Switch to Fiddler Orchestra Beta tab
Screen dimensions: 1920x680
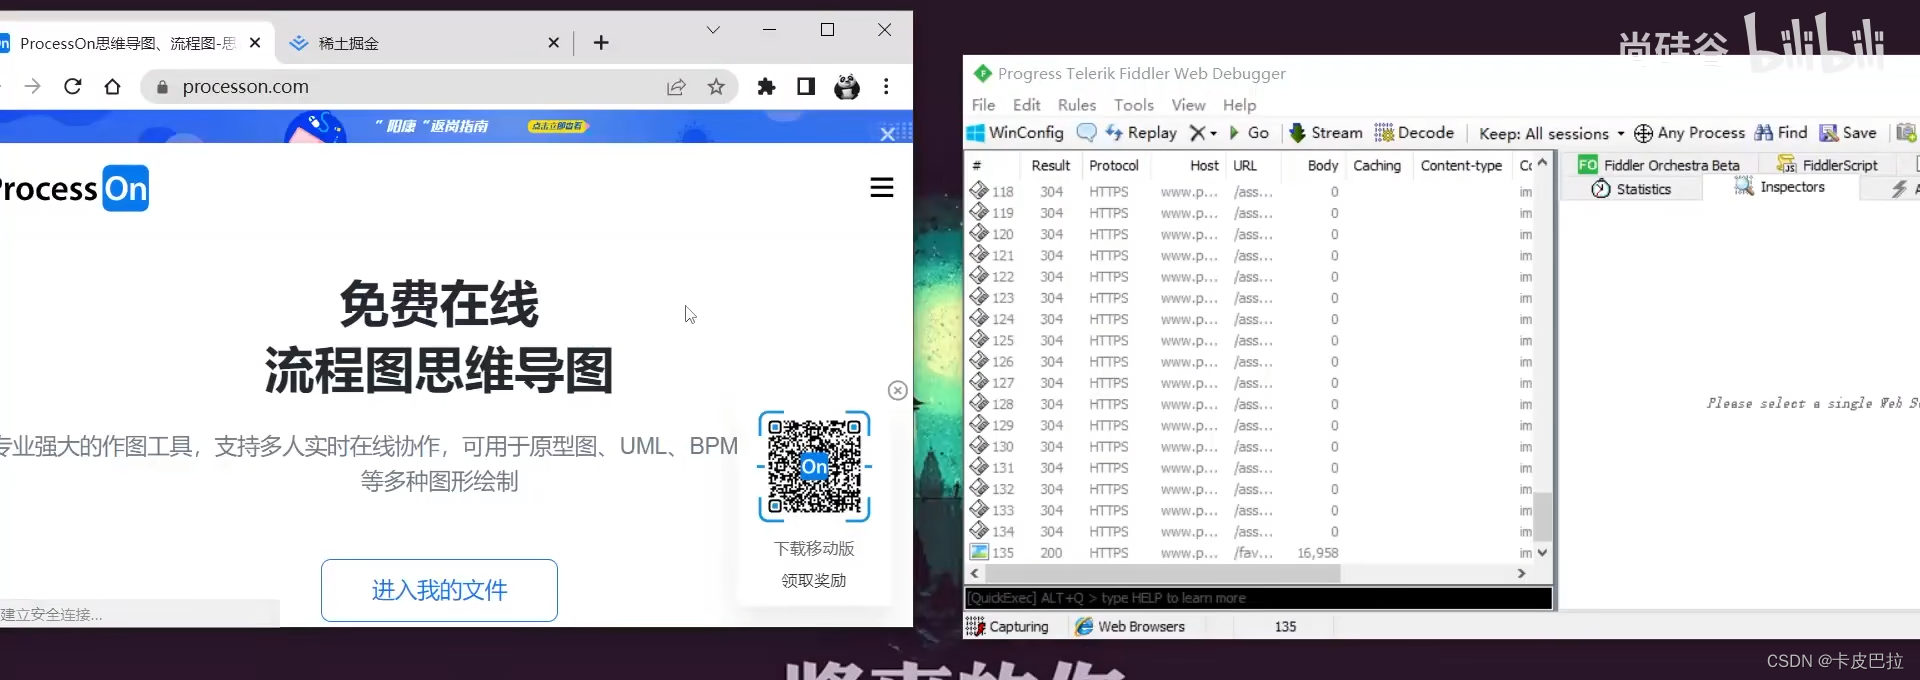[1659, 165]
